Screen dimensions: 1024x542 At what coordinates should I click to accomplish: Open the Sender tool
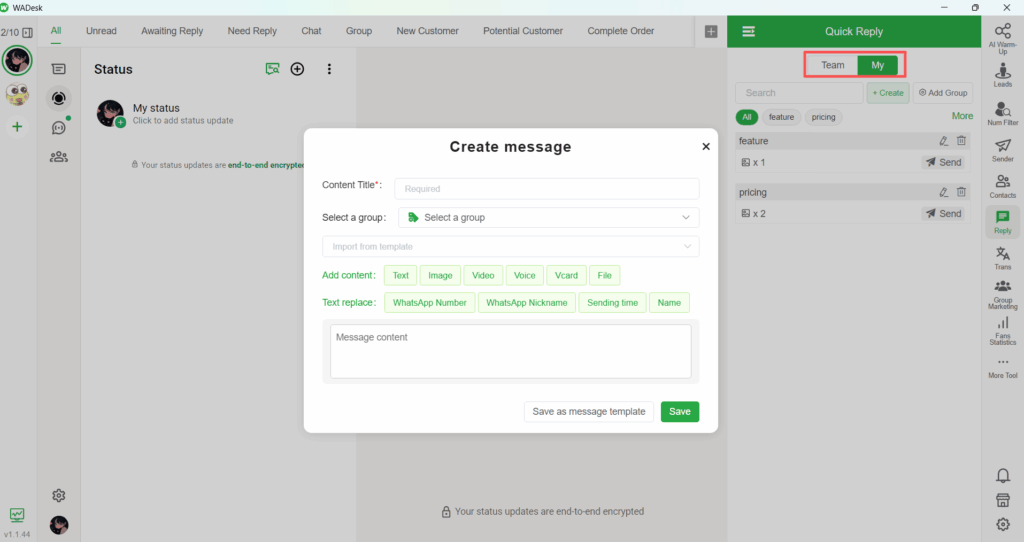coord(1002,150)
